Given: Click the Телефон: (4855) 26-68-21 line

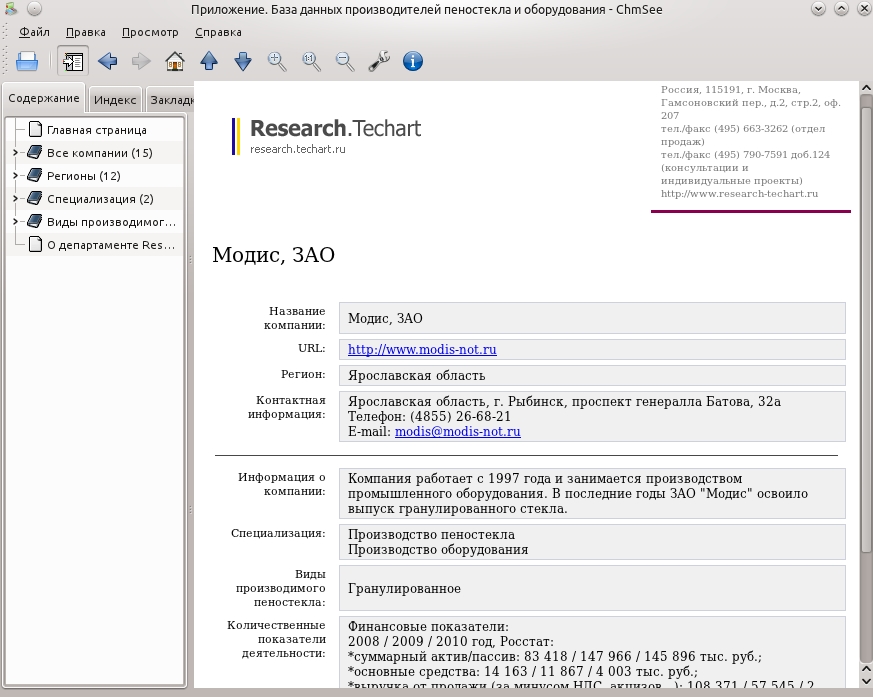Looking at the screenshot, I should pos(429,416).
